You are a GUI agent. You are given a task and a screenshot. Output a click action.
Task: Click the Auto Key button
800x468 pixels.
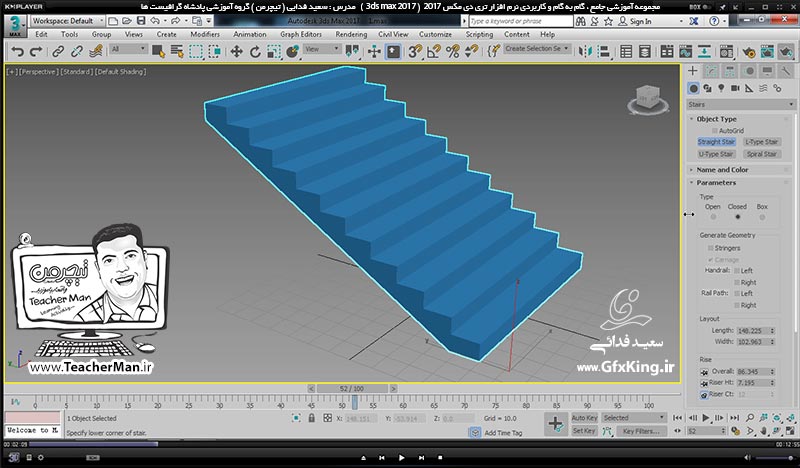(584, 418)
